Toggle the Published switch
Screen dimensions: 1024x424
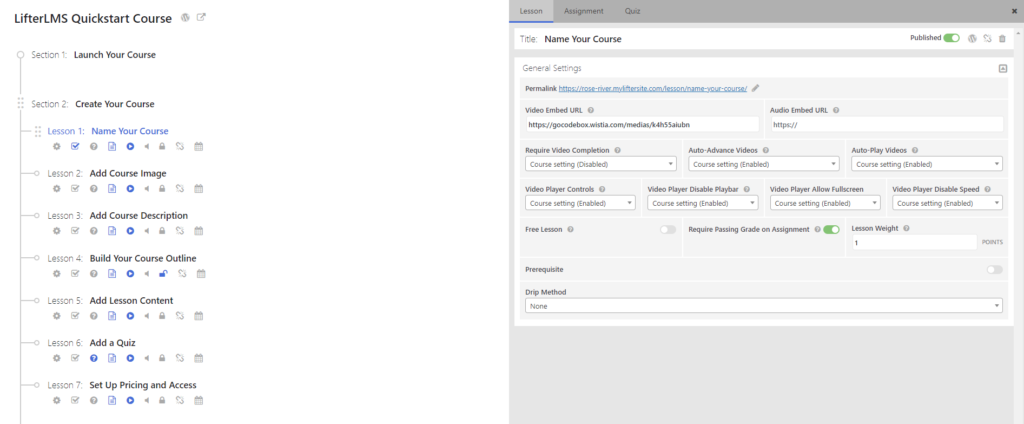[952, 39]
